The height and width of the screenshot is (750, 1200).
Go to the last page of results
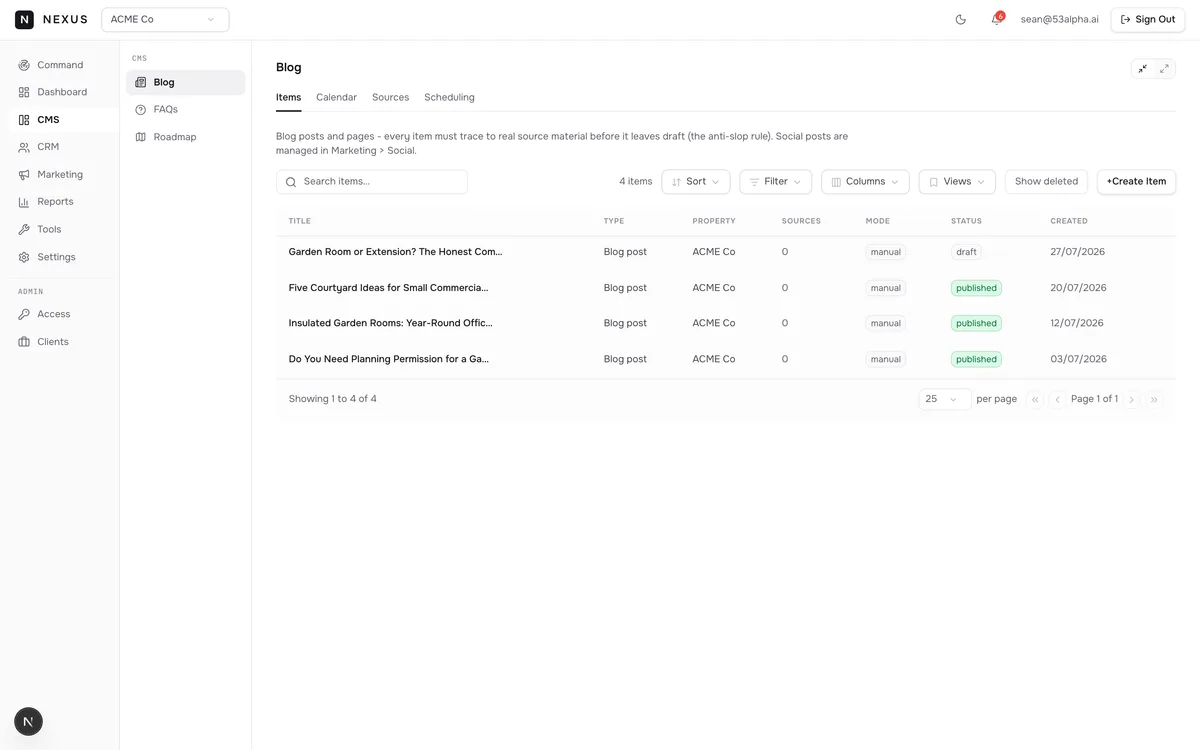[1154, 399]
